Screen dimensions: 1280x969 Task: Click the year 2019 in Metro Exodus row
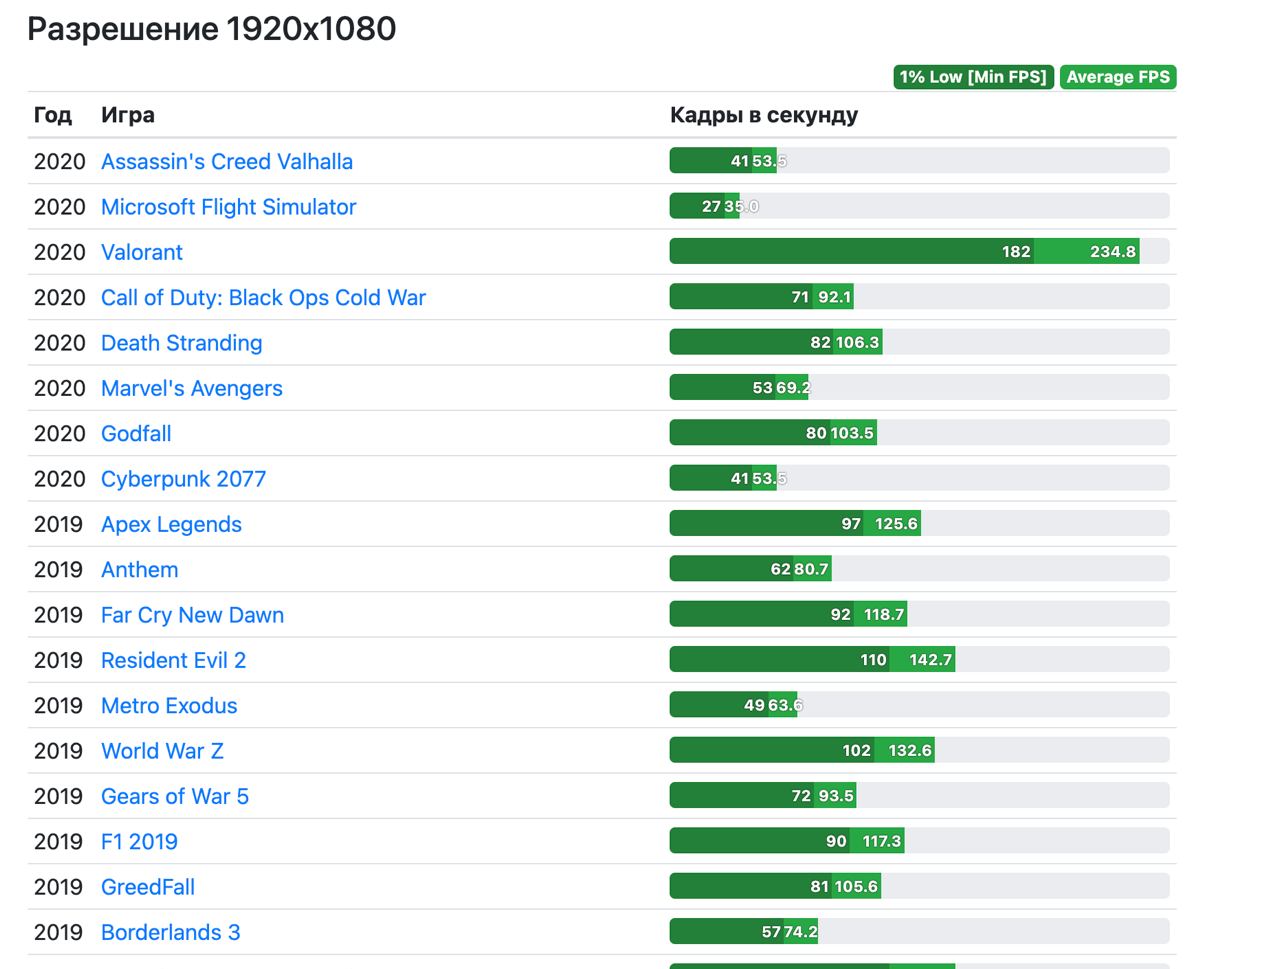coord(58,706)
